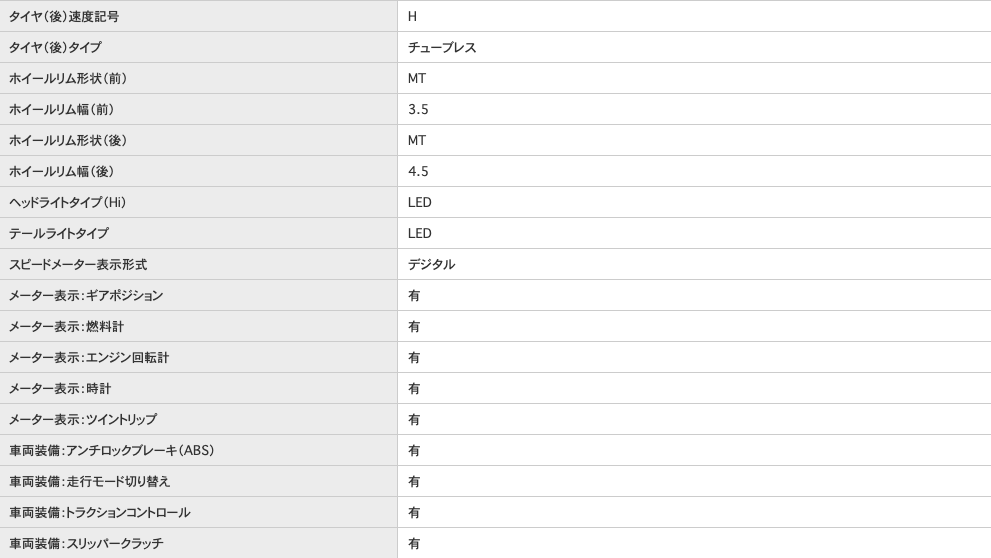This screenshot has height=558, width=991.
Task: Click the タイヤ(後)速度記号 row label
Action: point(64,17)
